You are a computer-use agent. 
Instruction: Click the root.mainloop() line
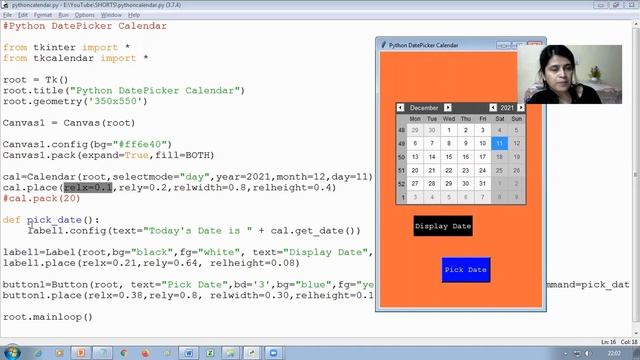tap(48, 317)
